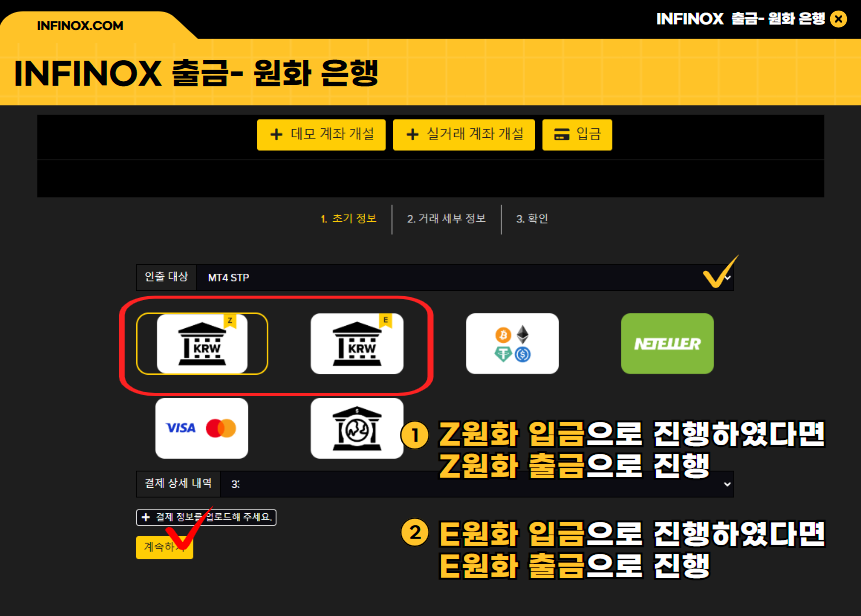Click the 결제 정보를 업로드해 주세요 upload button

pyautogui.click(x=206, y=517)
